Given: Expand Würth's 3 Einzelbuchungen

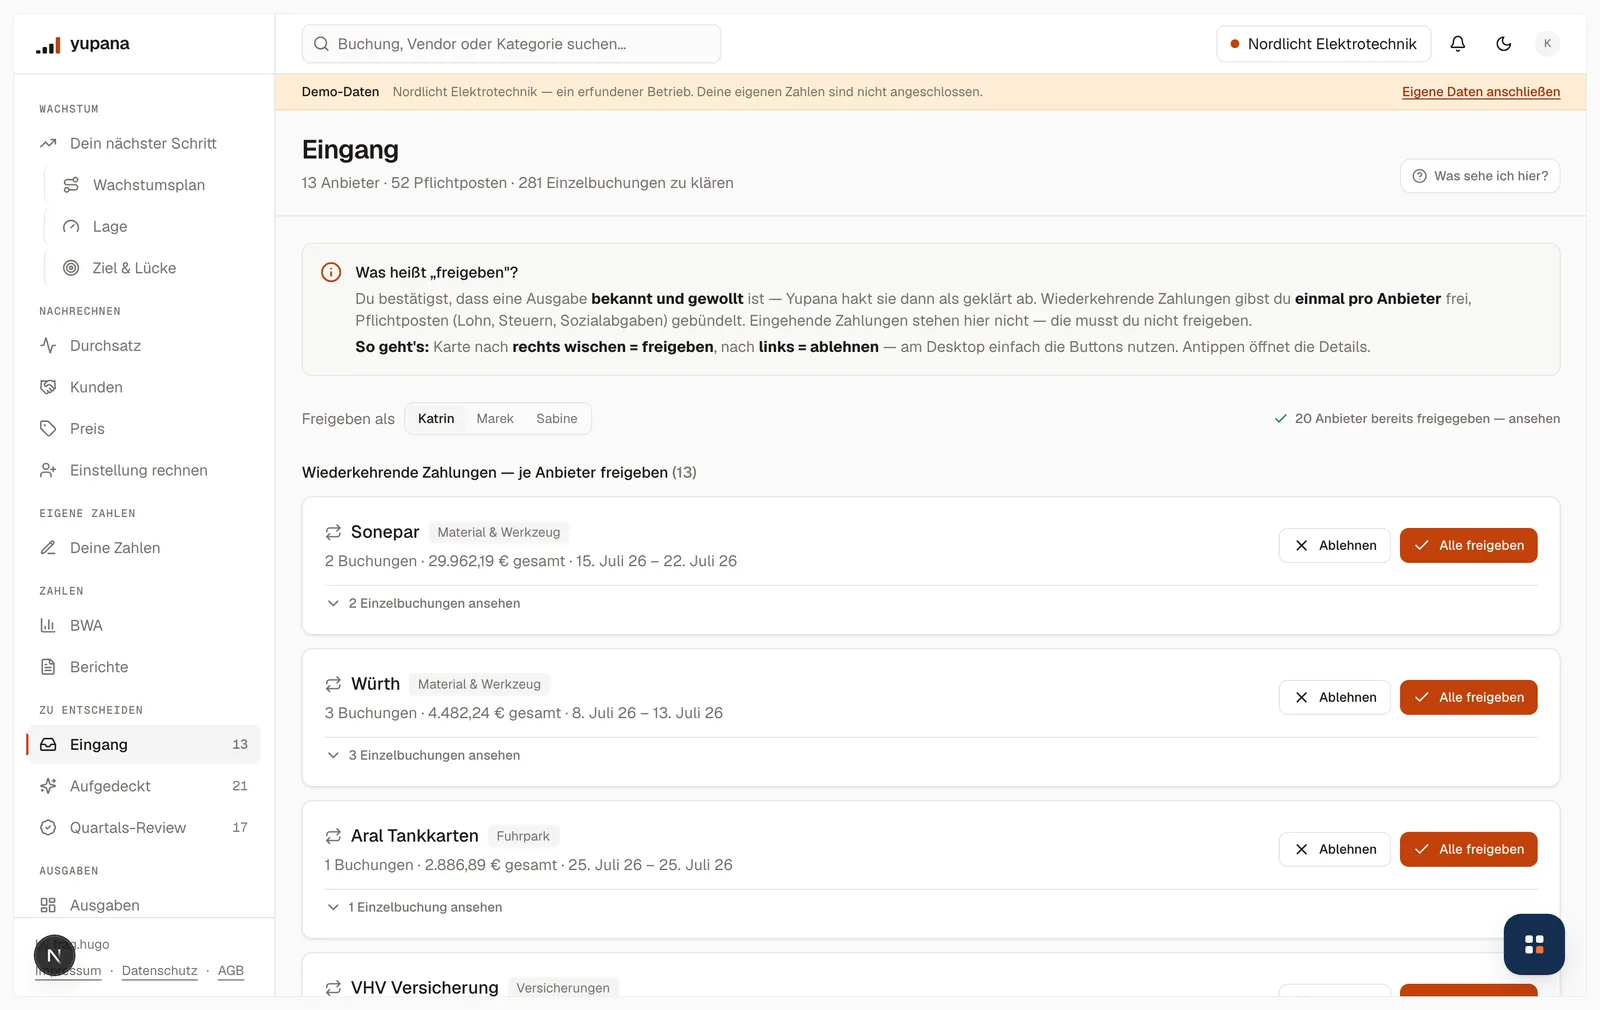Looking at the screenshot, I should 423,755.
